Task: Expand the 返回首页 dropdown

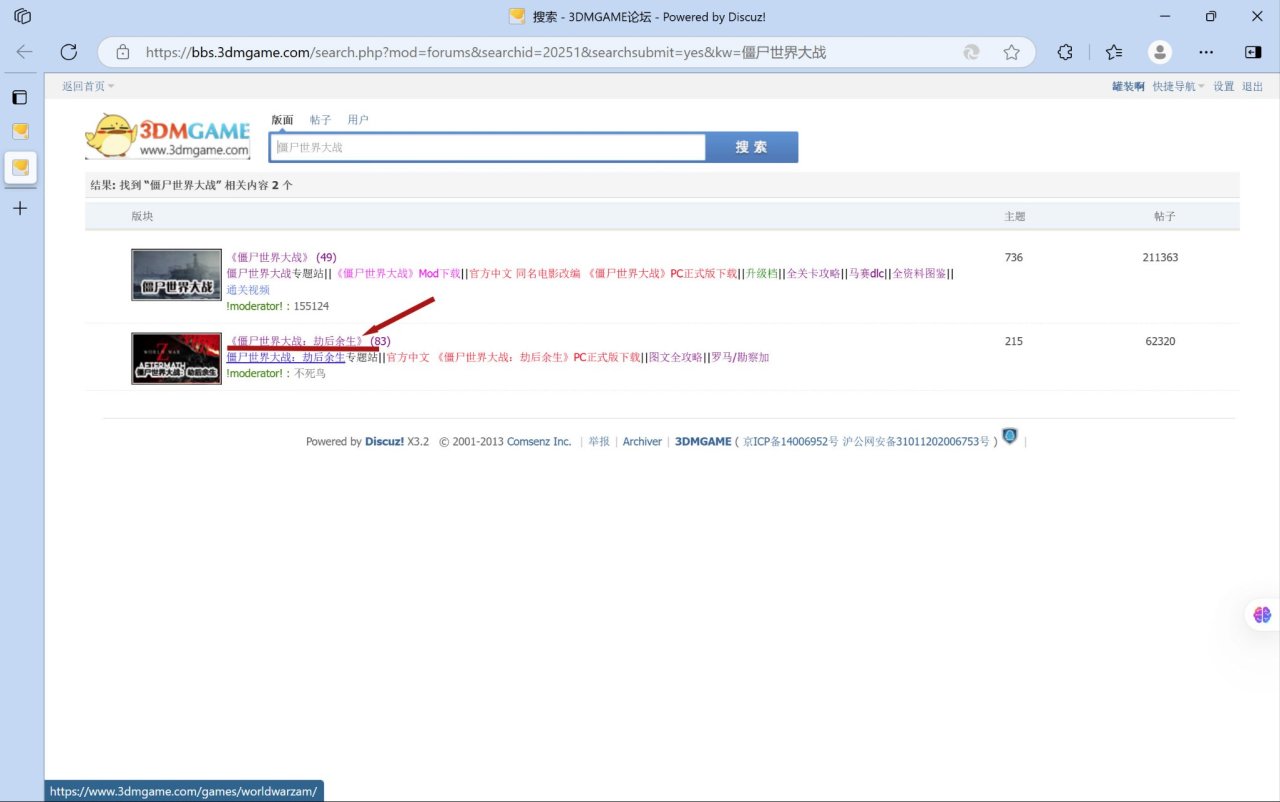Action: click(x=88, y=87)
